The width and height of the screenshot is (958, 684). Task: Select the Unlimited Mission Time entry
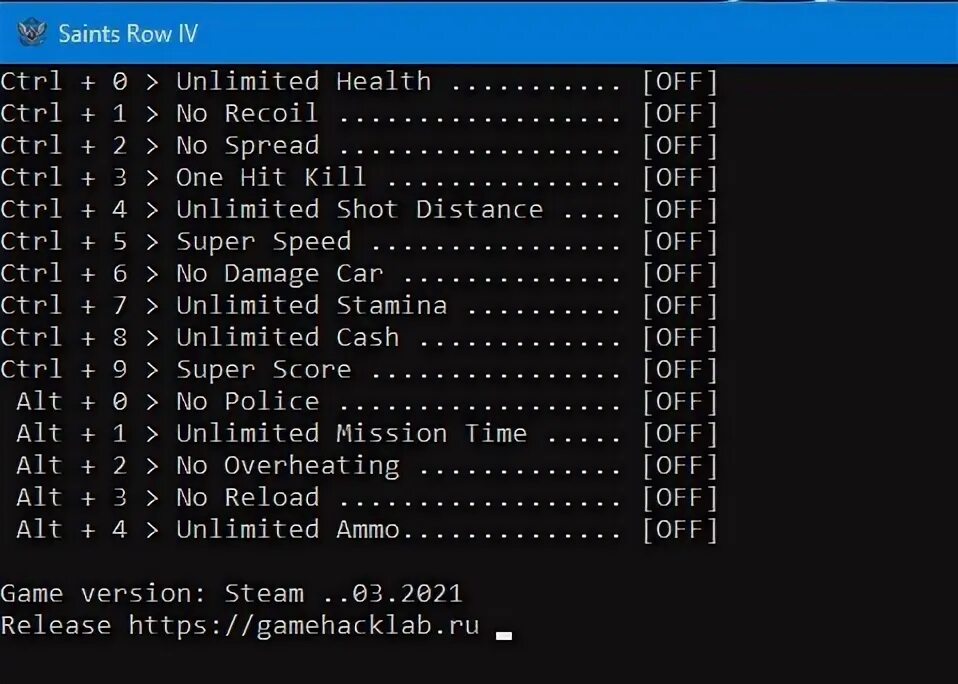tap(359, 434)
